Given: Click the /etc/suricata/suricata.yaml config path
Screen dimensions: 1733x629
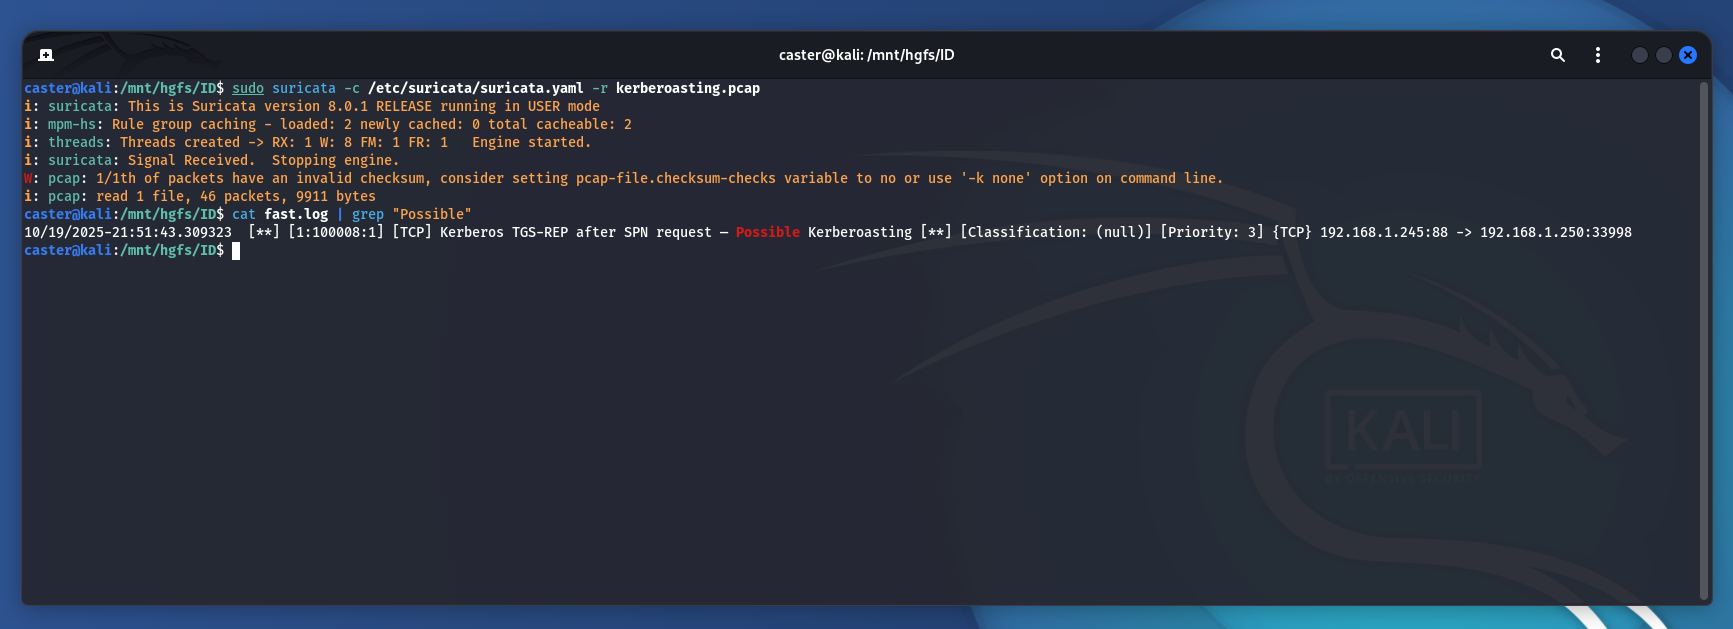Looking at the screenshot, I should 475,89.
